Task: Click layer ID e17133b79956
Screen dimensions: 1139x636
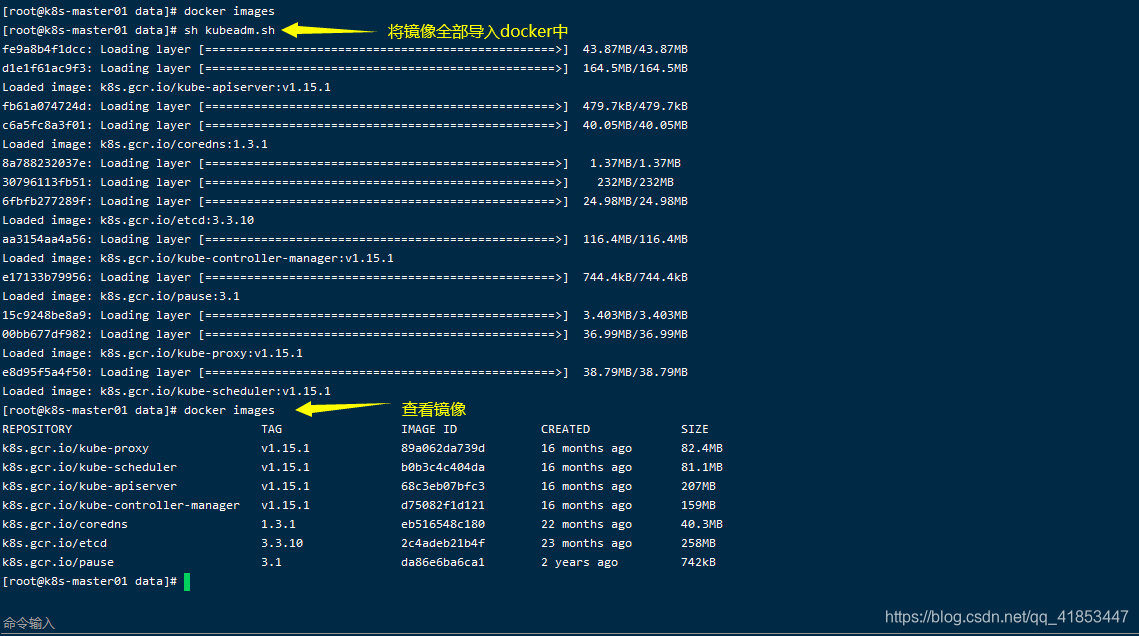Action: coord(44,277)
